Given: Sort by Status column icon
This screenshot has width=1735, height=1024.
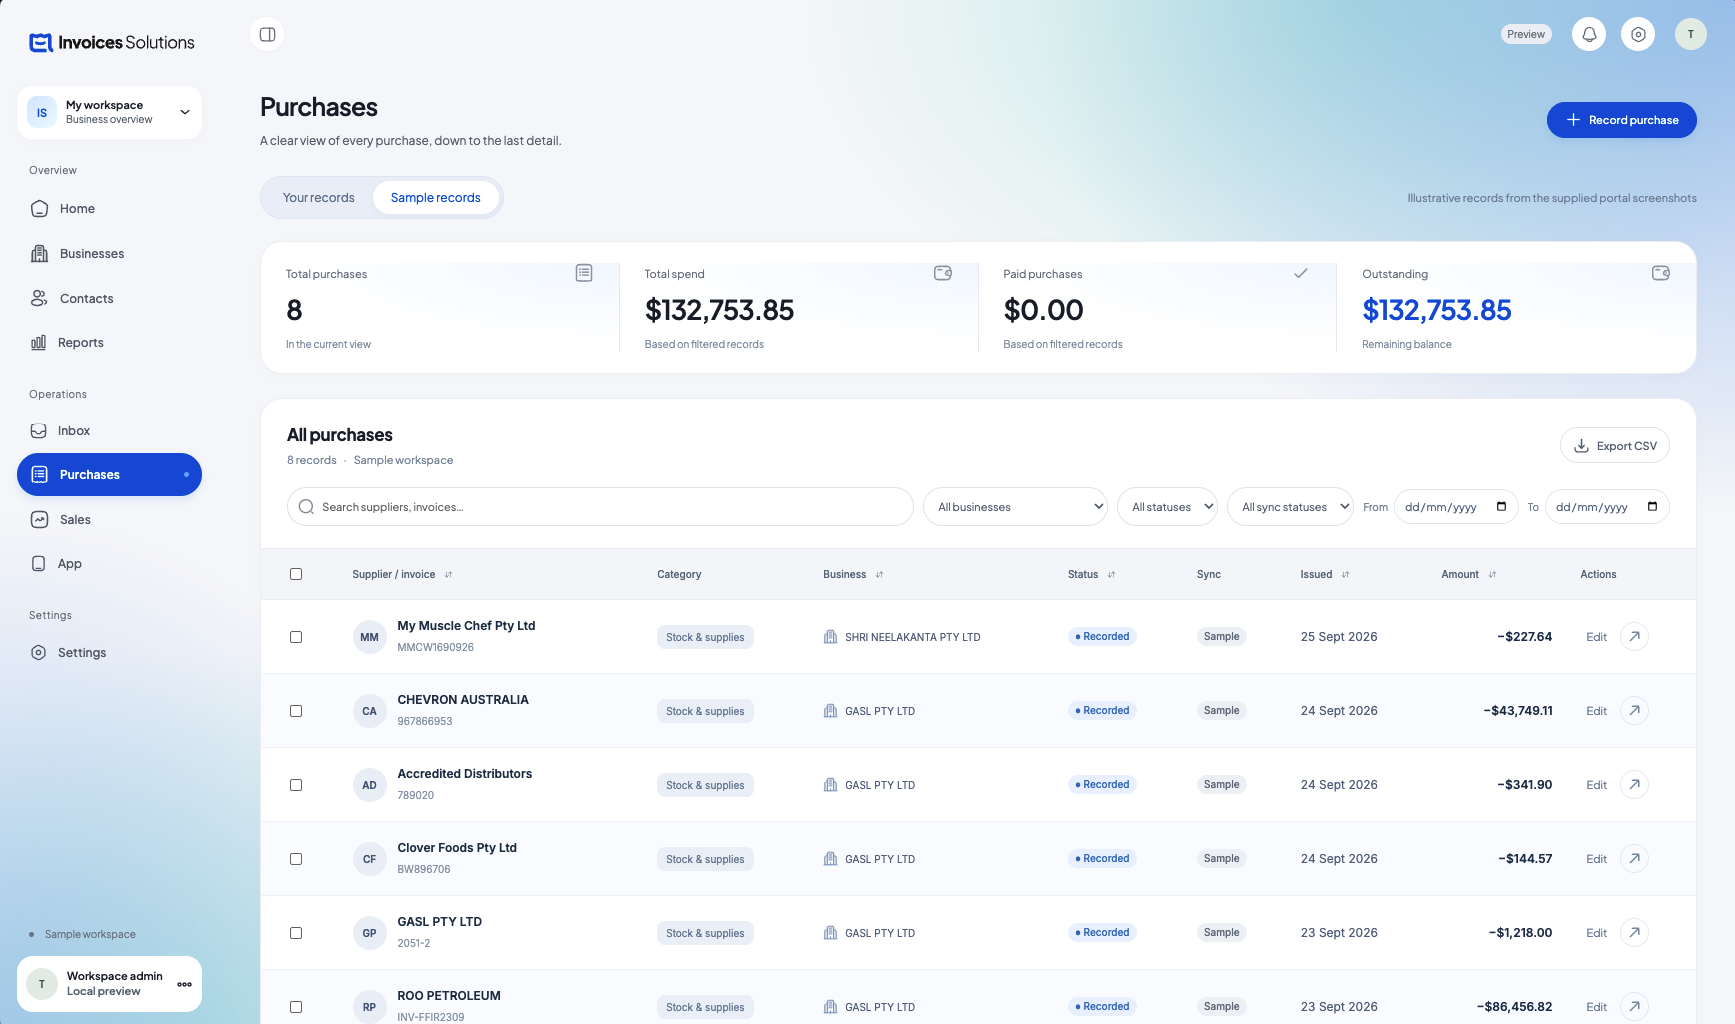Looking at the screenshot, I should 1111,575.
